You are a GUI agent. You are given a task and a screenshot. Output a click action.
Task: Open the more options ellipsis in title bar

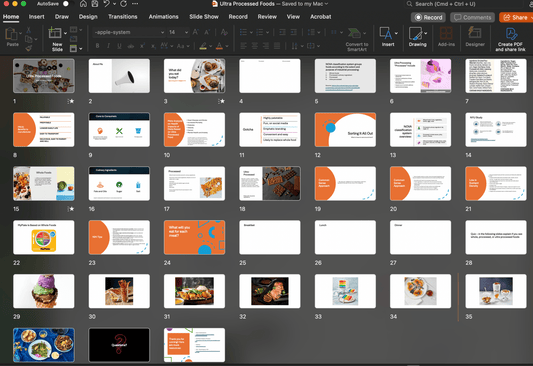135,4
